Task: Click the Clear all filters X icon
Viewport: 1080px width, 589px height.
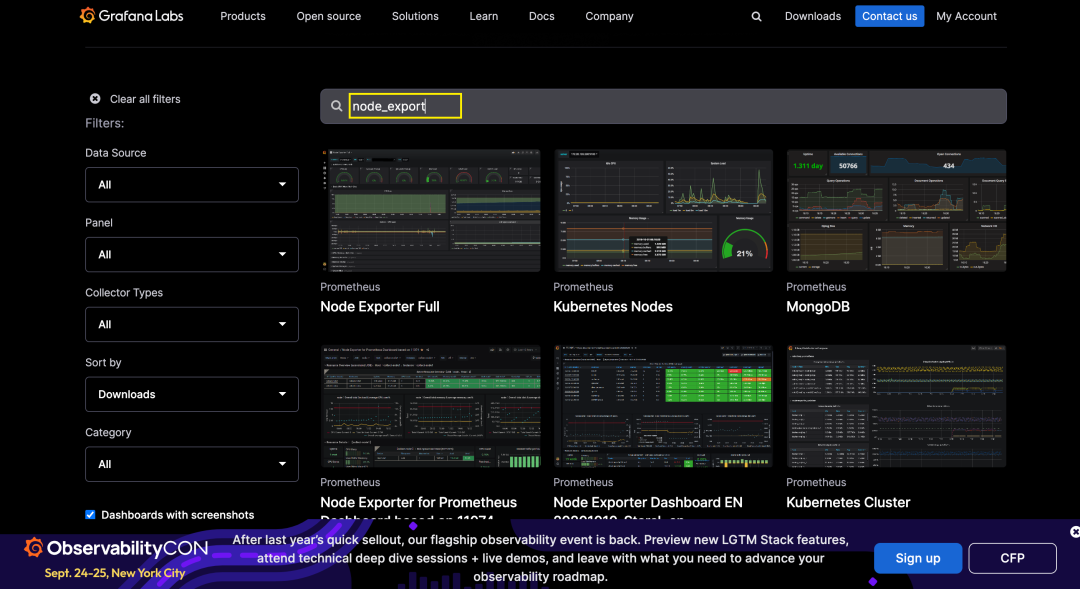Action: click(95, 99)
